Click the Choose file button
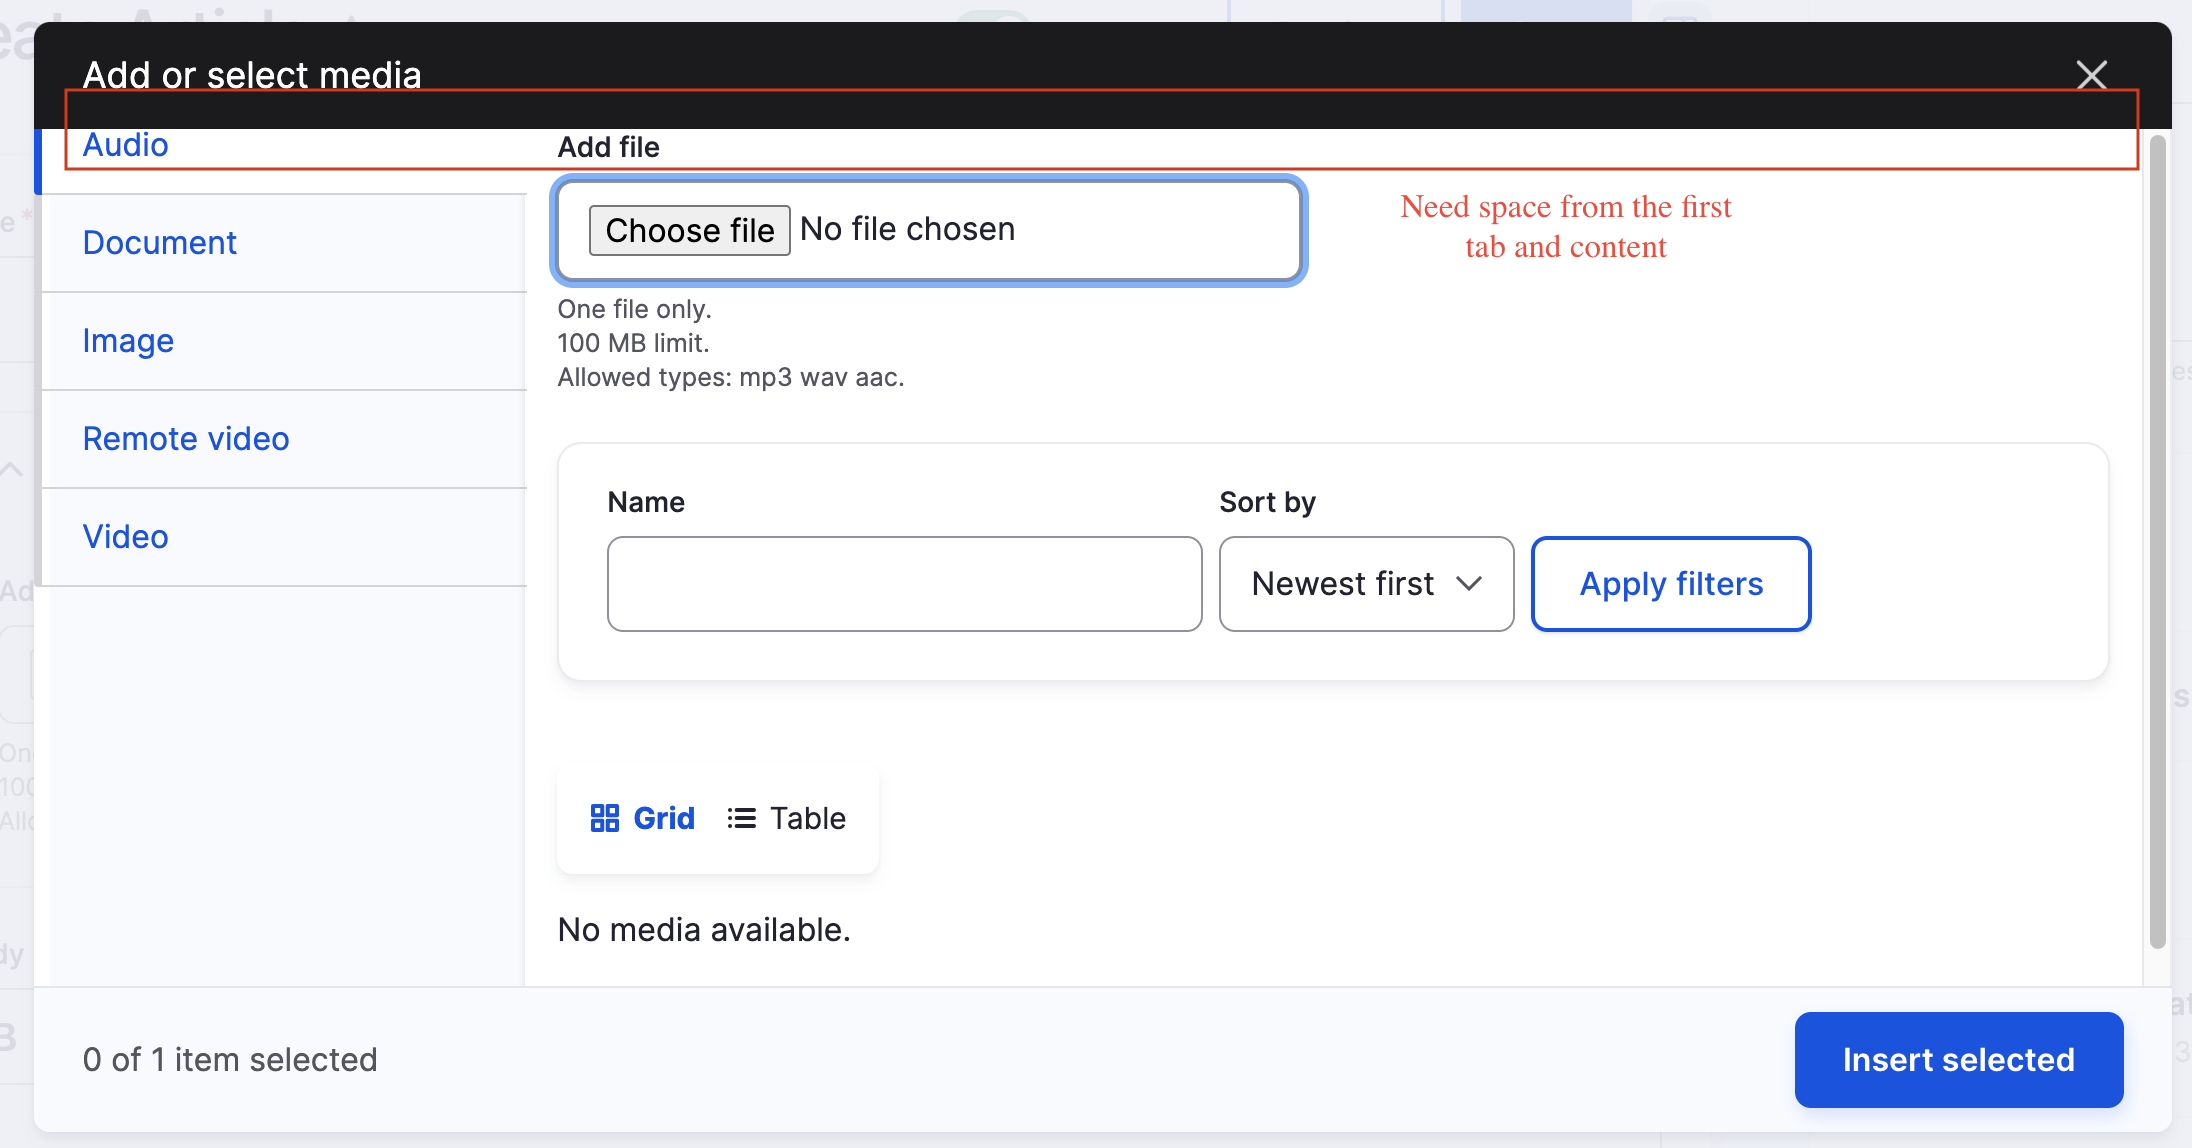Image resolution: width=2192 pixels, height=1148 pixels. coord(689,229)
